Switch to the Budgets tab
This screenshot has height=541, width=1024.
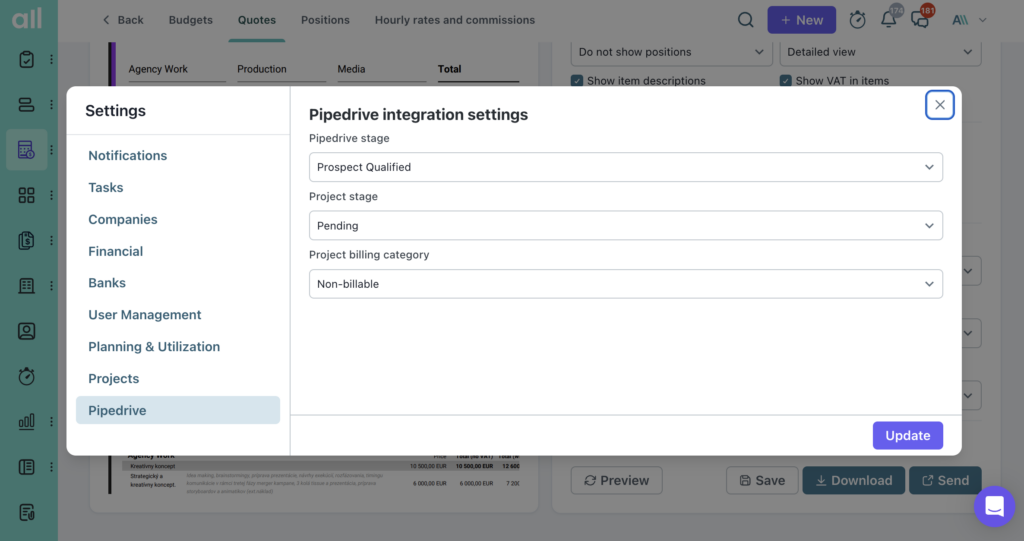[x=191, y=20]
